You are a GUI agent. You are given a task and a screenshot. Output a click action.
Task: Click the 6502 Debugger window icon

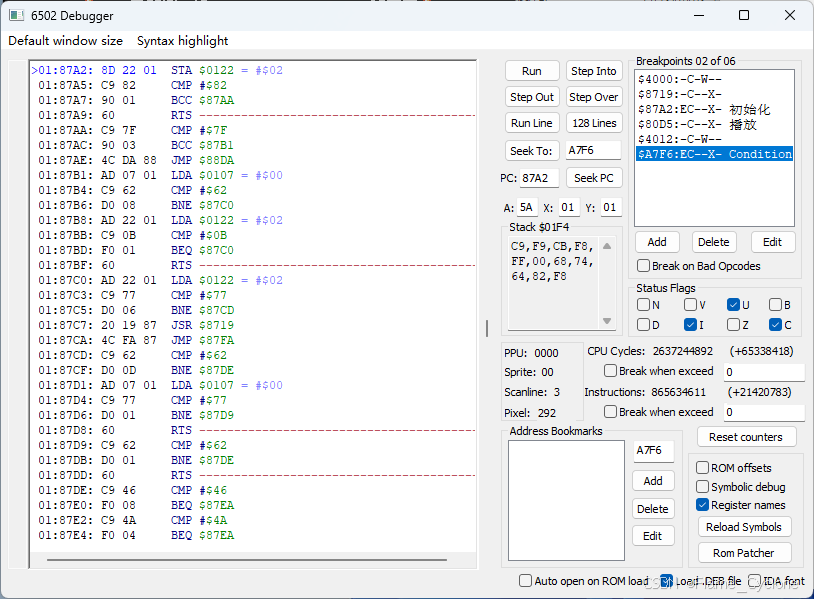[x=16, y=16]
